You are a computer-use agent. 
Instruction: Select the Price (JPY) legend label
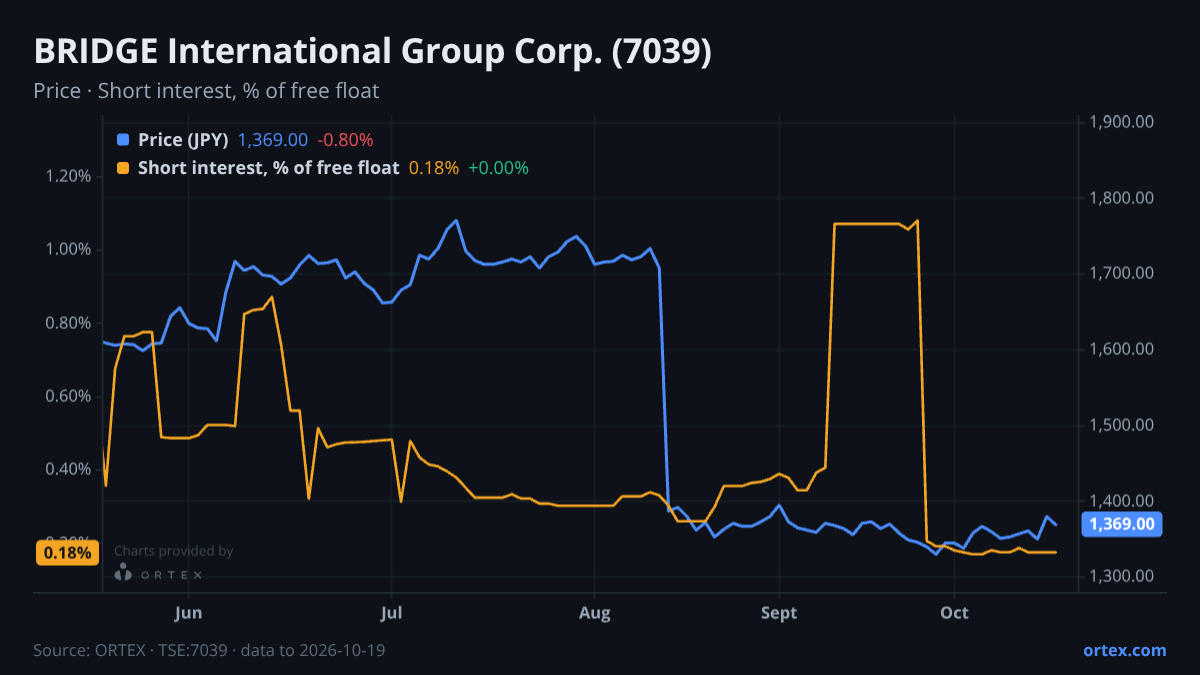(184, 140)
